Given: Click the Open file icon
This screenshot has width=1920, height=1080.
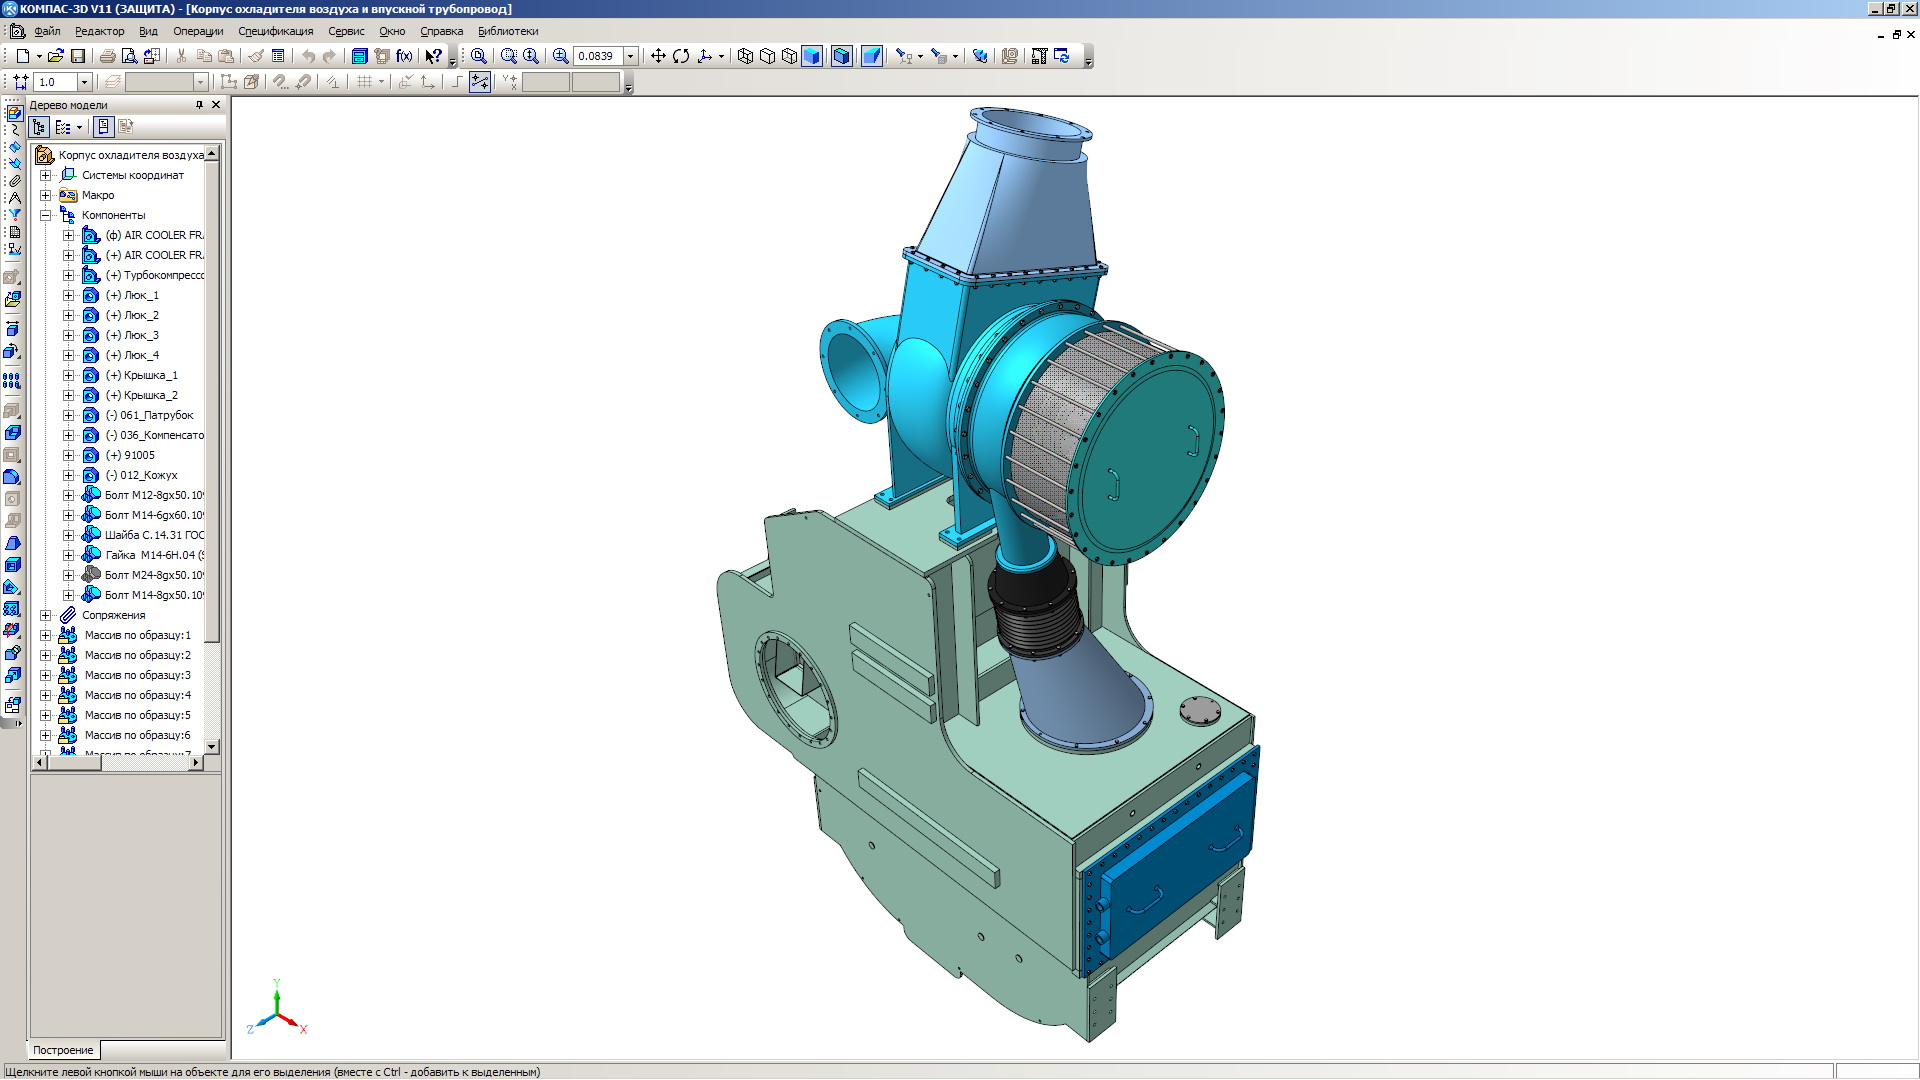Looking at the screenshot, I should tap(55, 56).
